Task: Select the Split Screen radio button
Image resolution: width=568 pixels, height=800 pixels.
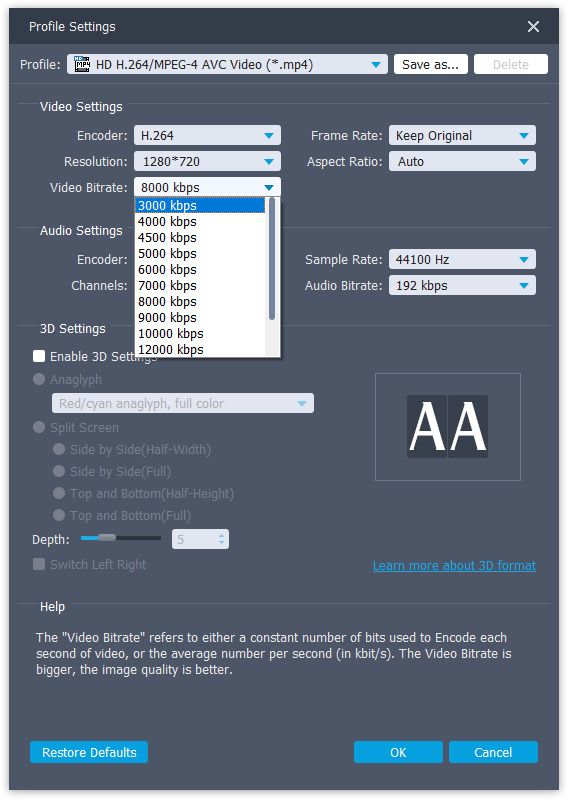Action: 39,427
